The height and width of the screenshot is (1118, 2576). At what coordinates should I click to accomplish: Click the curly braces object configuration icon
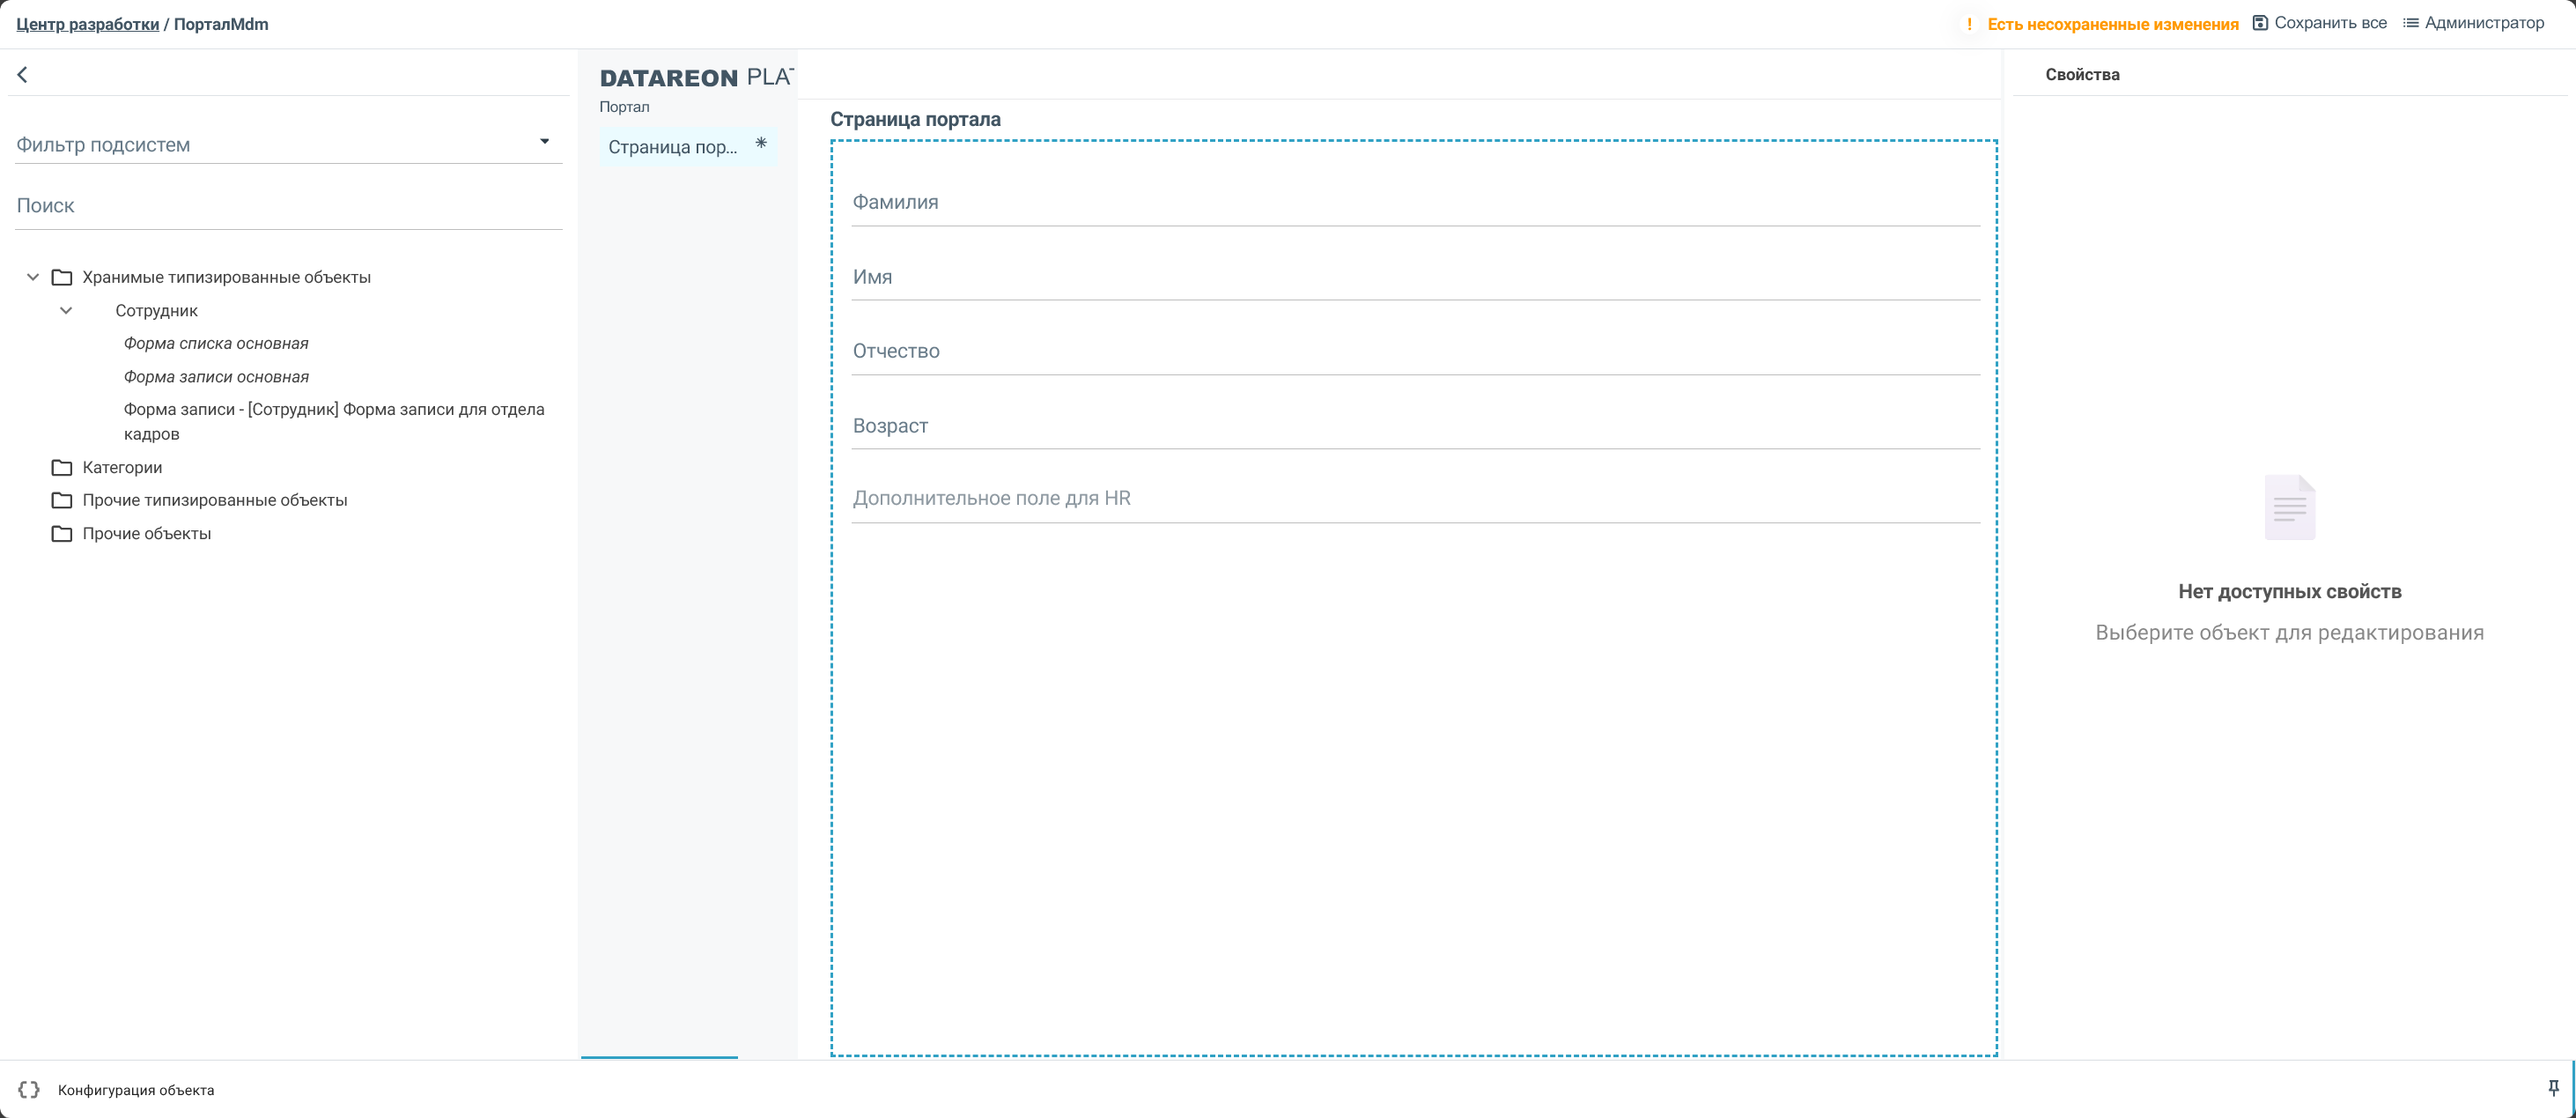coord(29,1090)
